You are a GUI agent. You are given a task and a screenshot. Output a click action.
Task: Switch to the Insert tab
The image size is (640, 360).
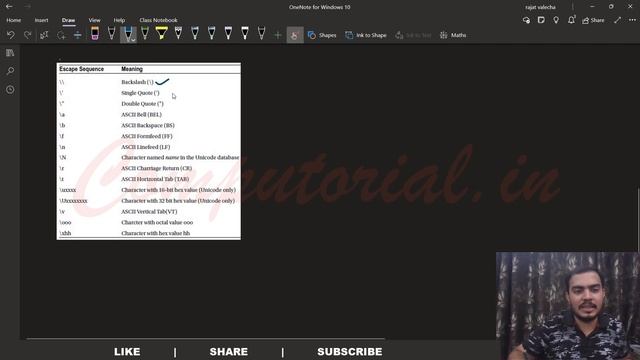(x=41, y=20)
